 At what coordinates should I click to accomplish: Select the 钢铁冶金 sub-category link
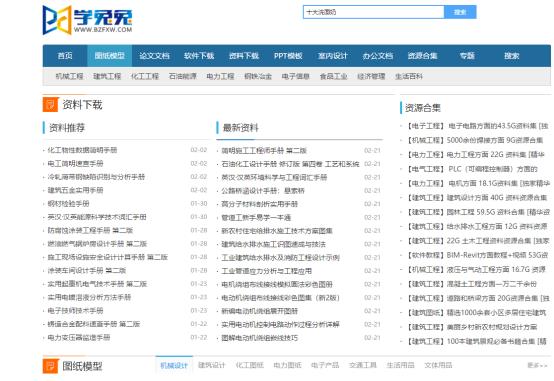[x=258, y=76]
